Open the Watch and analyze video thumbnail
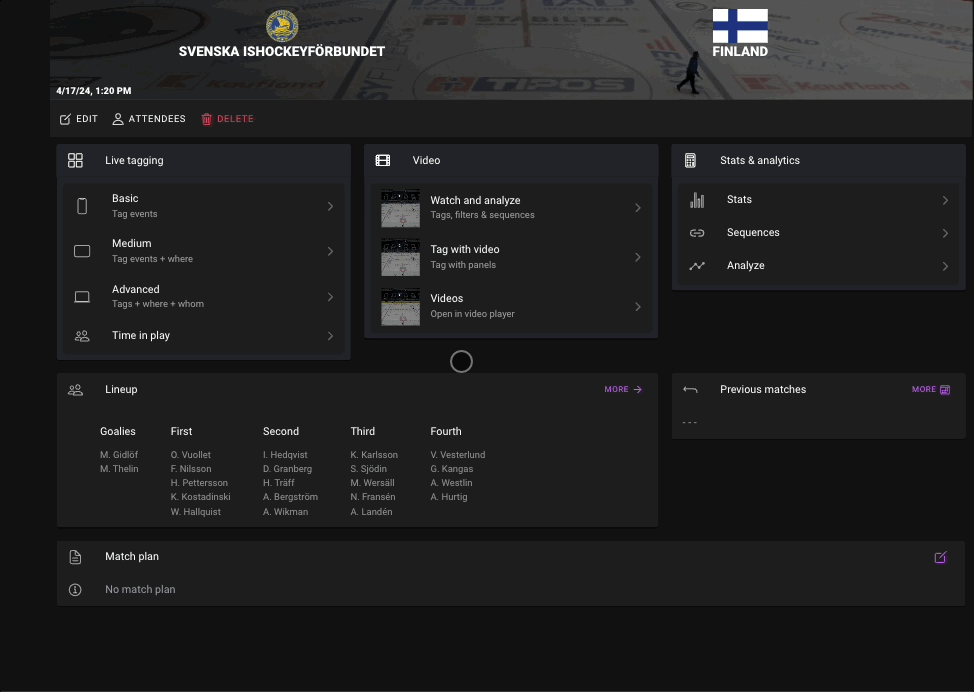Viewport: 974px width, 692px height. click(400, 208)
